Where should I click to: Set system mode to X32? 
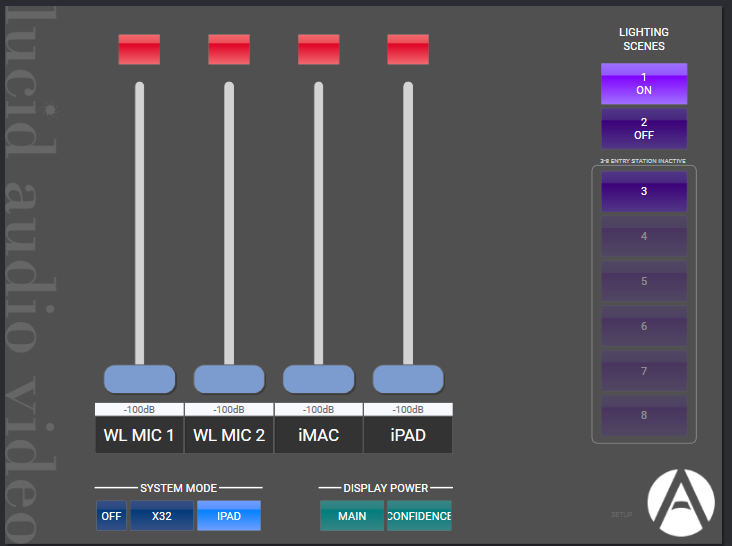(162, 516)
